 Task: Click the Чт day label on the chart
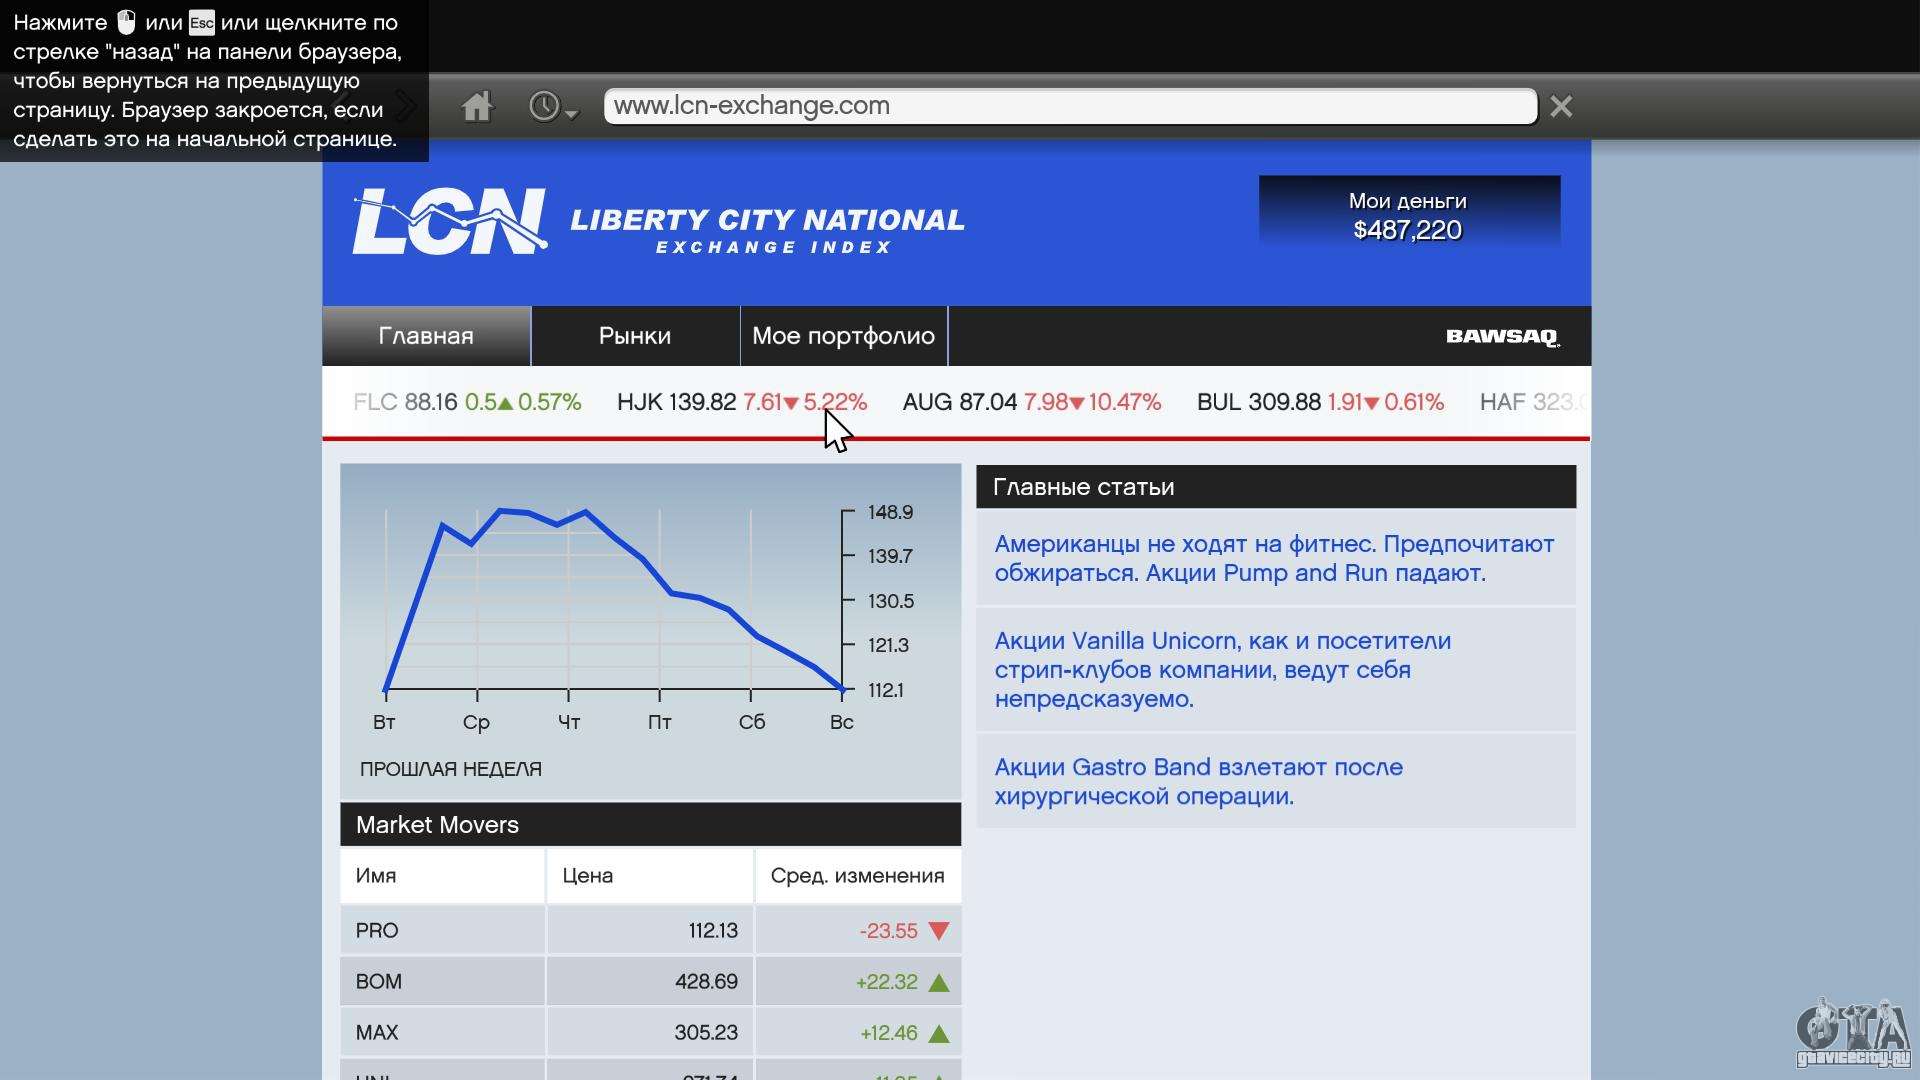pyautogui.click(x=569, y=722)
